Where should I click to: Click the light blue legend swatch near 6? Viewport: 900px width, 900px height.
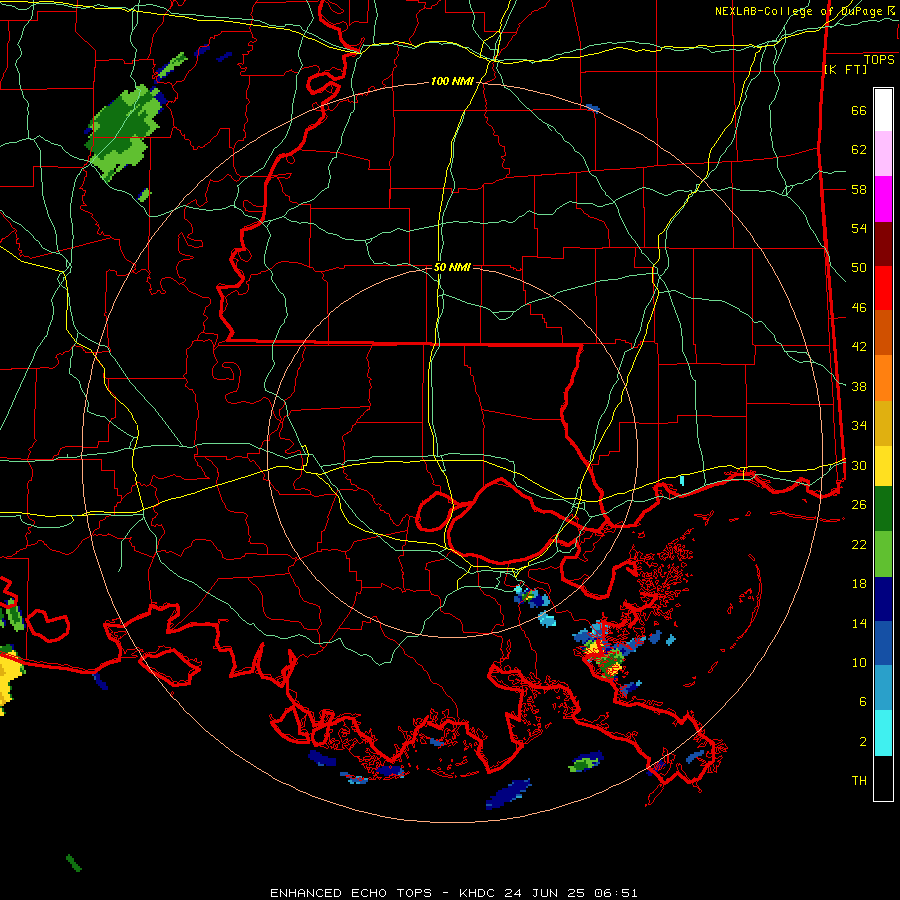883,688
